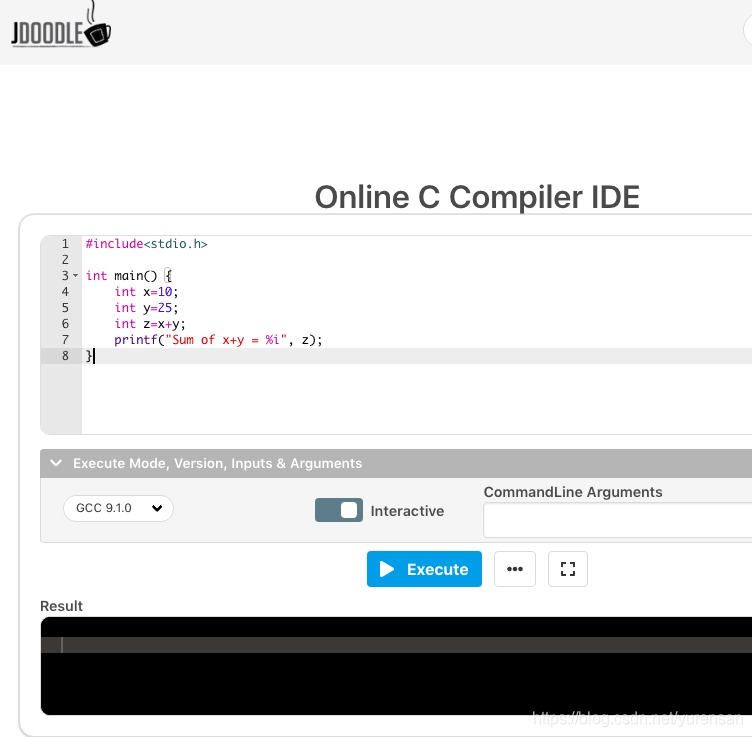Run the code with the Execute button
Viewport: 752px width, 737px height.
click(424, 569)
